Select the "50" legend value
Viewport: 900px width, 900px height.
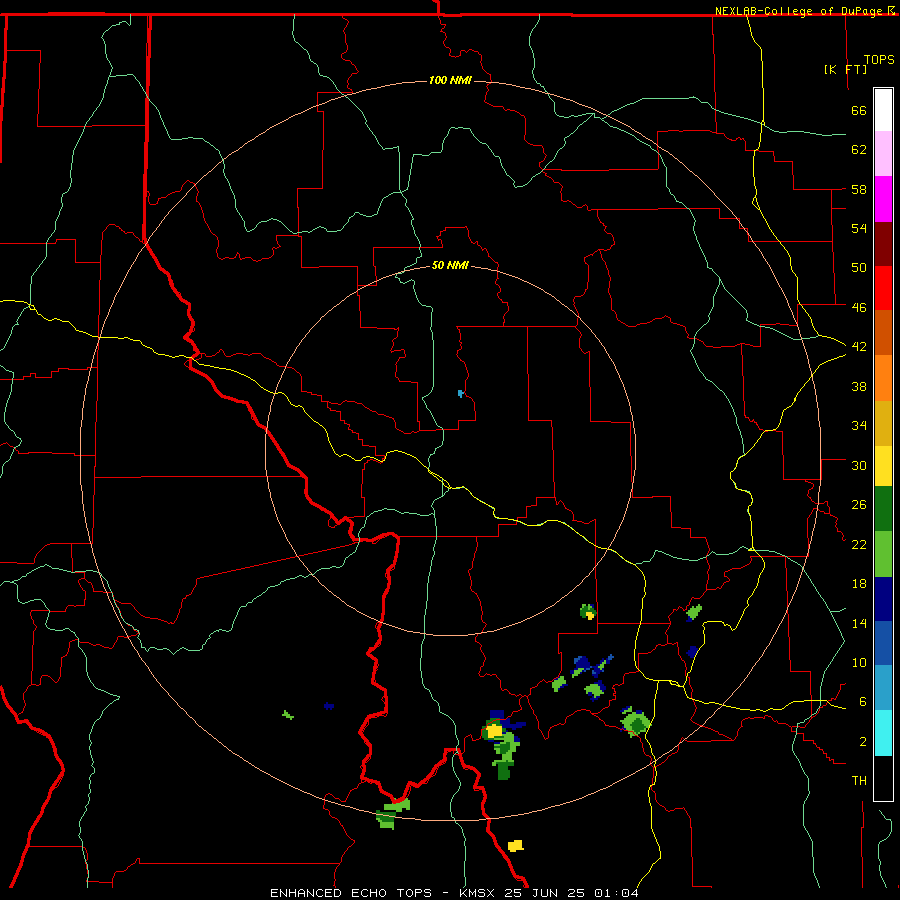[859, 268]
